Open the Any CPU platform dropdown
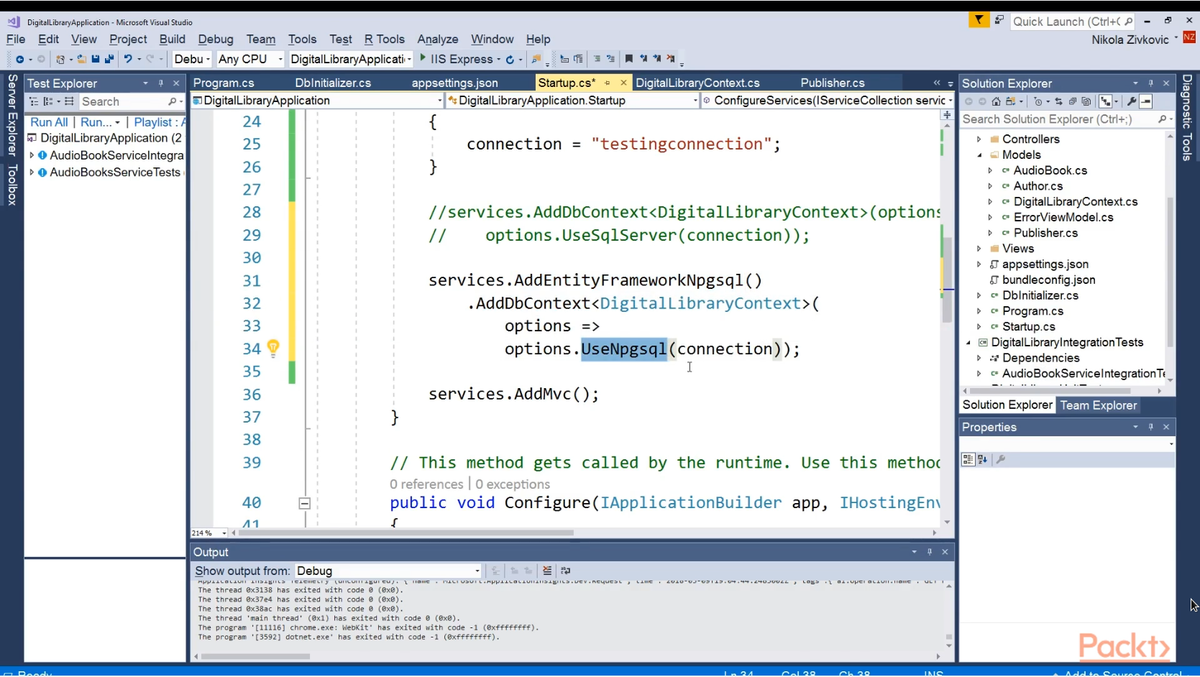This screenshot has height=677, width=1200. click(250, 59)
